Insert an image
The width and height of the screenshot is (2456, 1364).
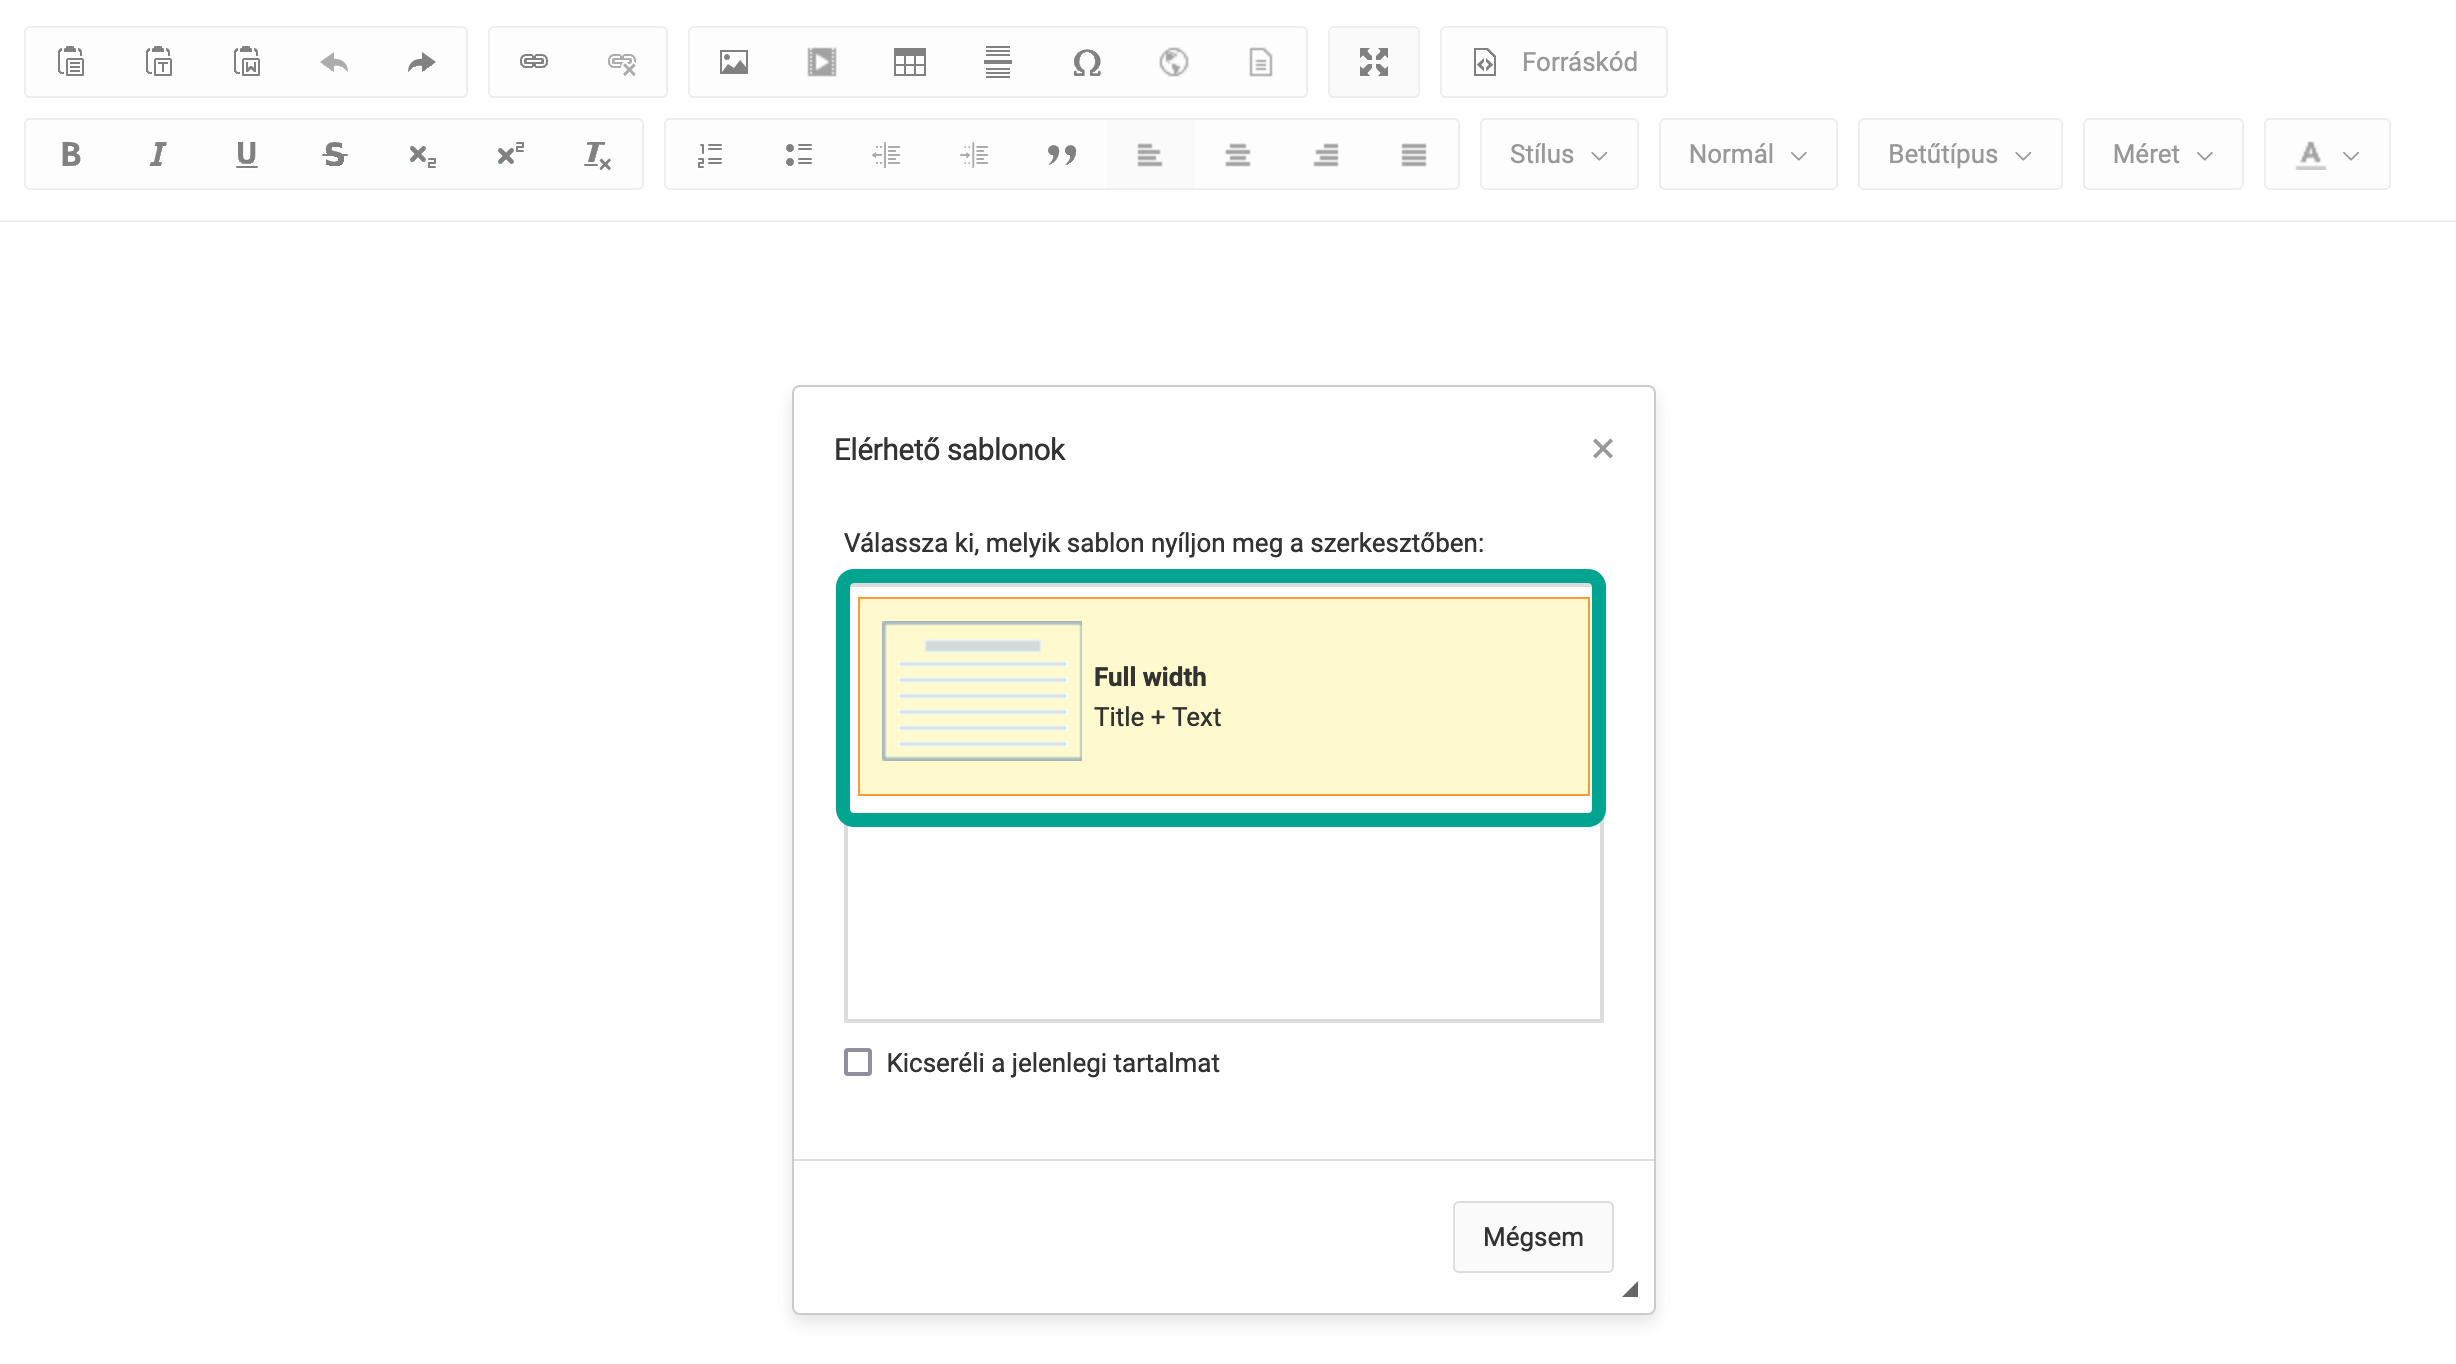(x=734, y=62)
